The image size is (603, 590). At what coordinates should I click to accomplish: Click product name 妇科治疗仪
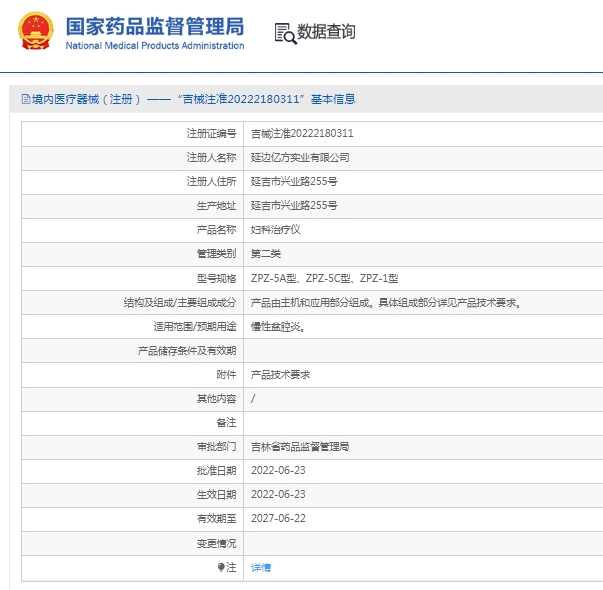pyautogui.click(x=275, y=230)
